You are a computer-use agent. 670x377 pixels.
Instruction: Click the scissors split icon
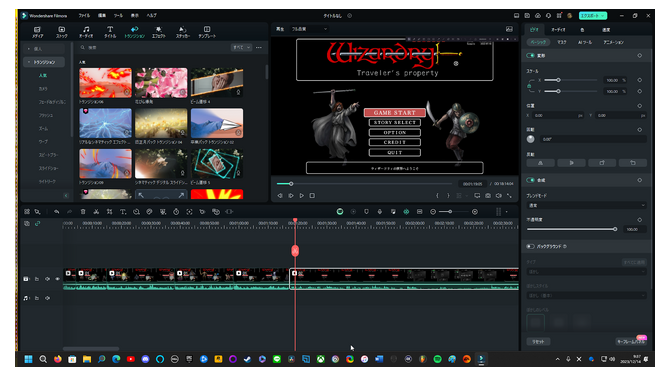coord(96,212)
